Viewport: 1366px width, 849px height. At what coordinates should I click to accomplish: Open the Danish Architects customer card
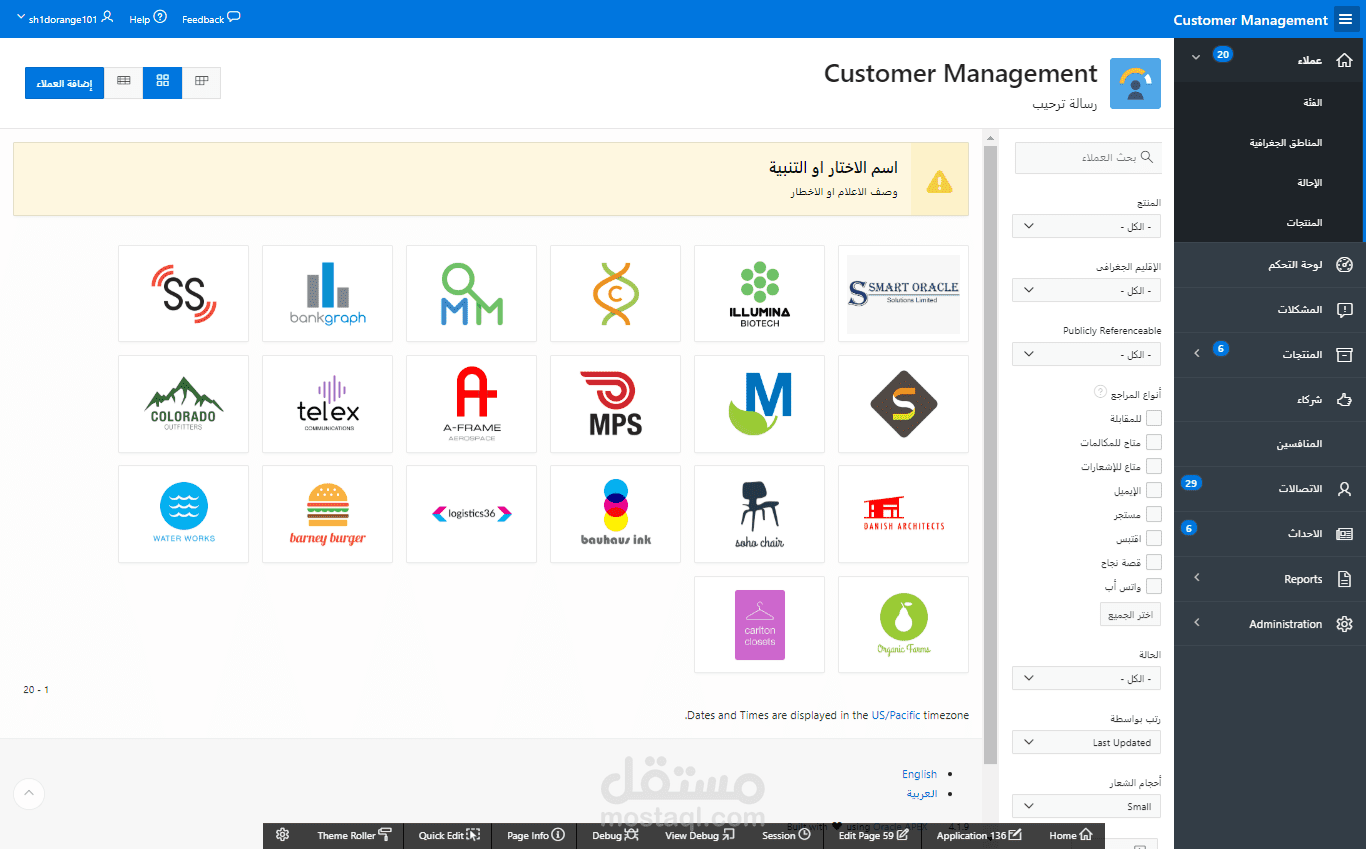point(903,514)
